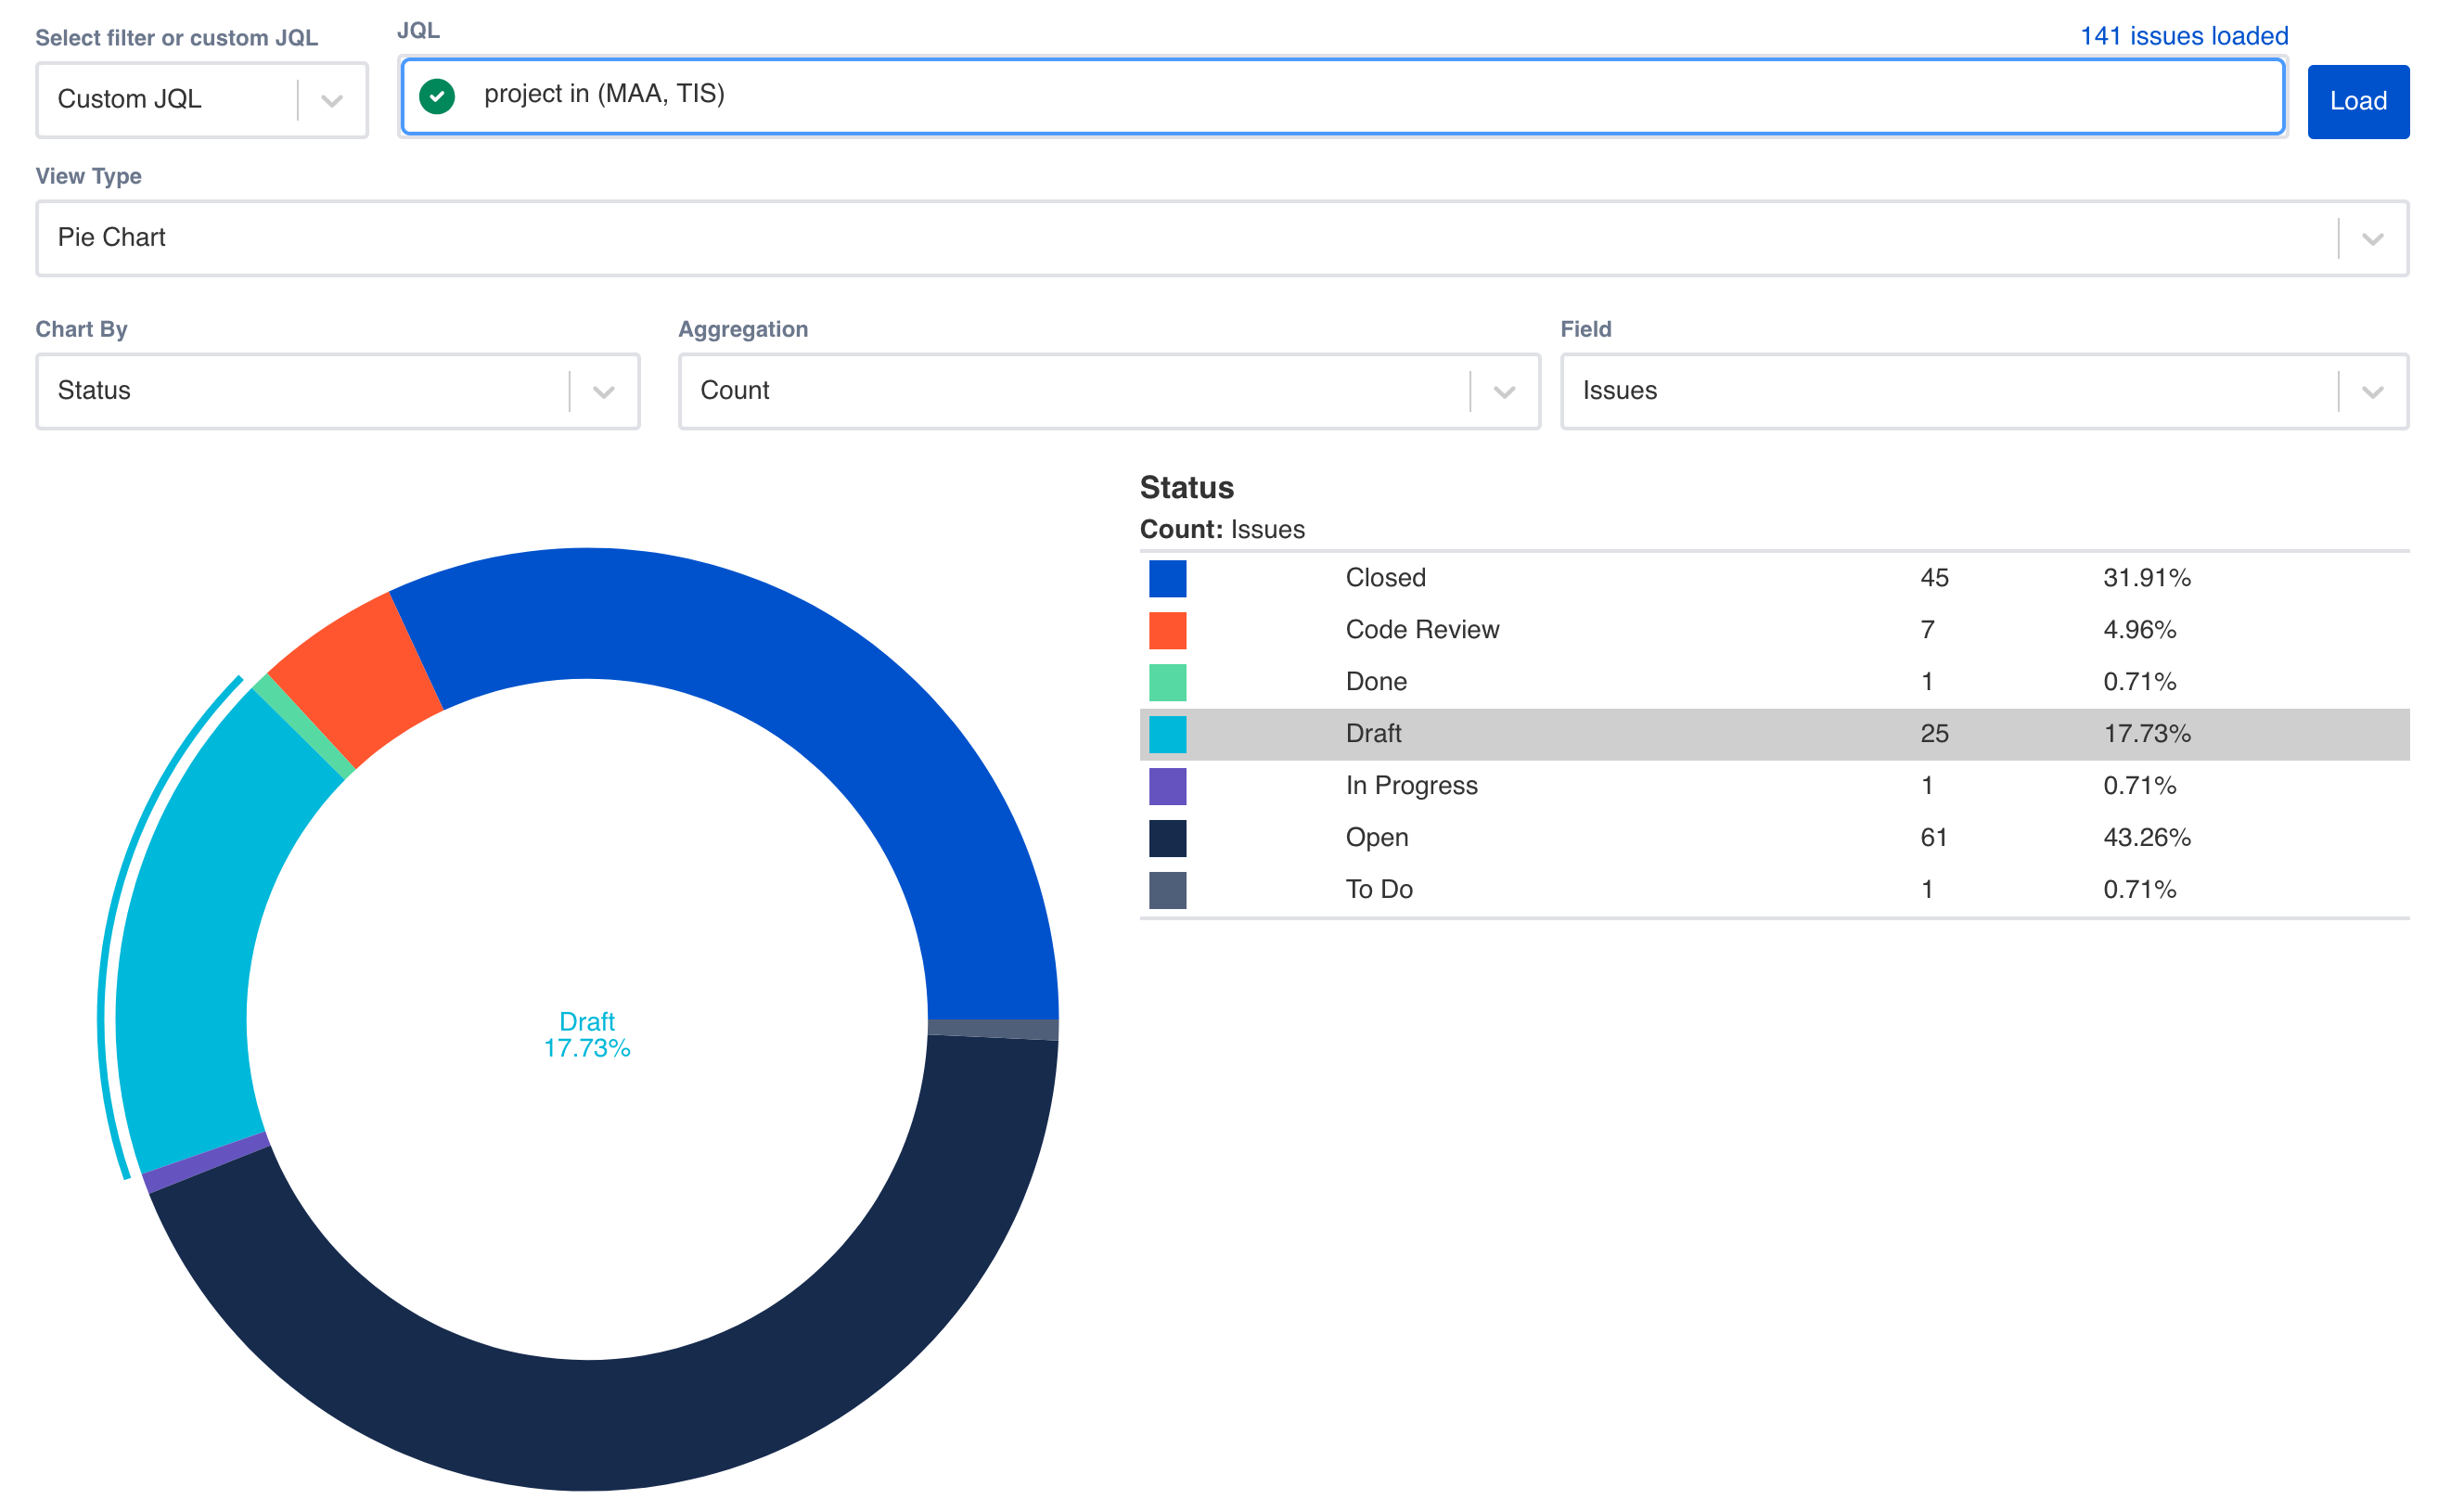Open the View Type dropdown showing Pie Chart
This screenshot has height=1512, width=2438.
[2371, 238]
